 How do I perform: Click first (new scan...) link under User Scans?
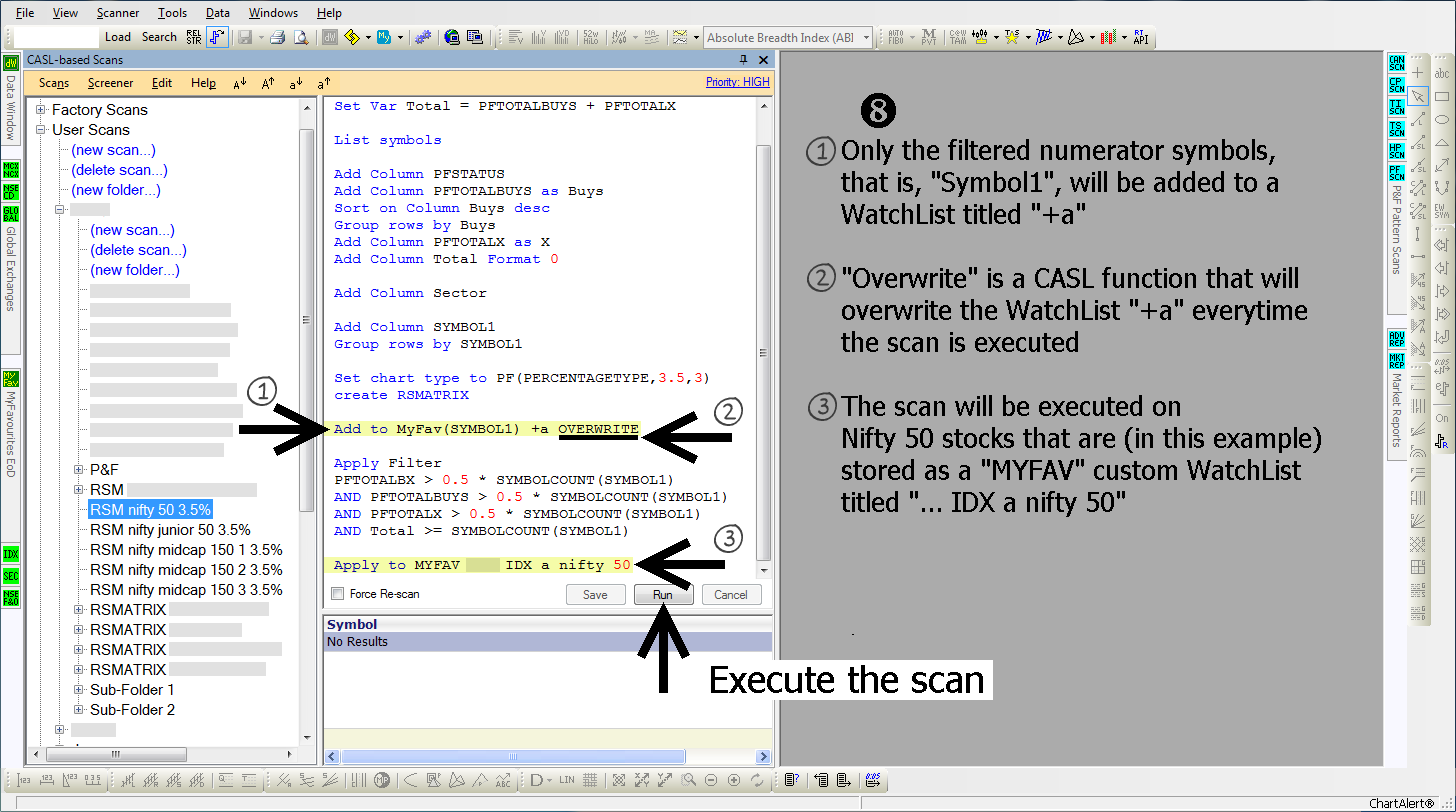[113, 150]
